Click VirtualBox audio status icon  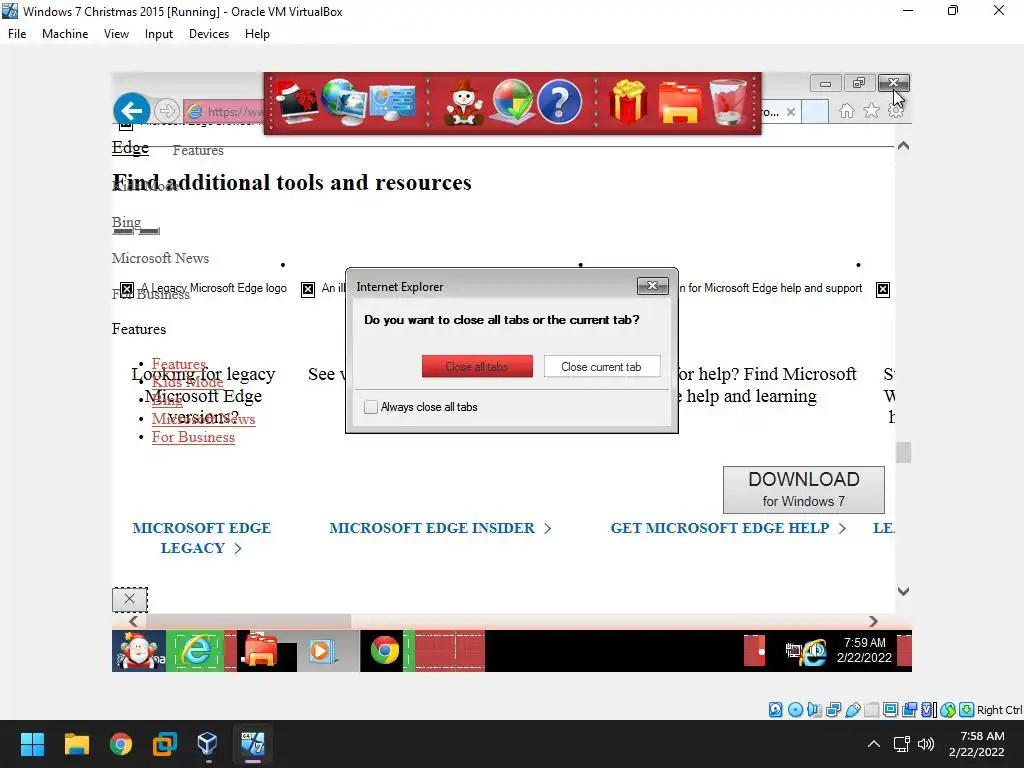(x=814, y=709)
